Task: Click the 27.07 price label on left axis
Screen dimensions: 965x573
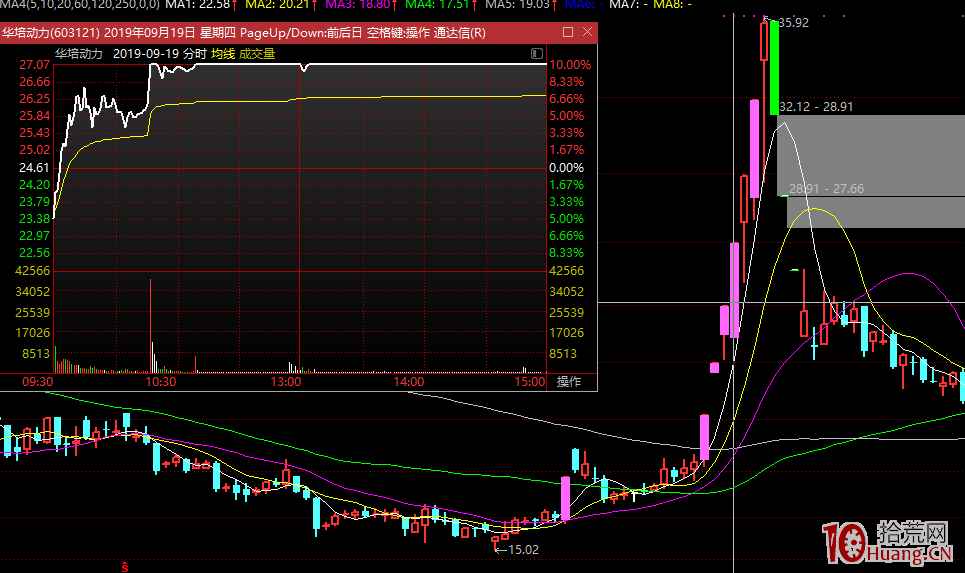Action: click(34, 65)
